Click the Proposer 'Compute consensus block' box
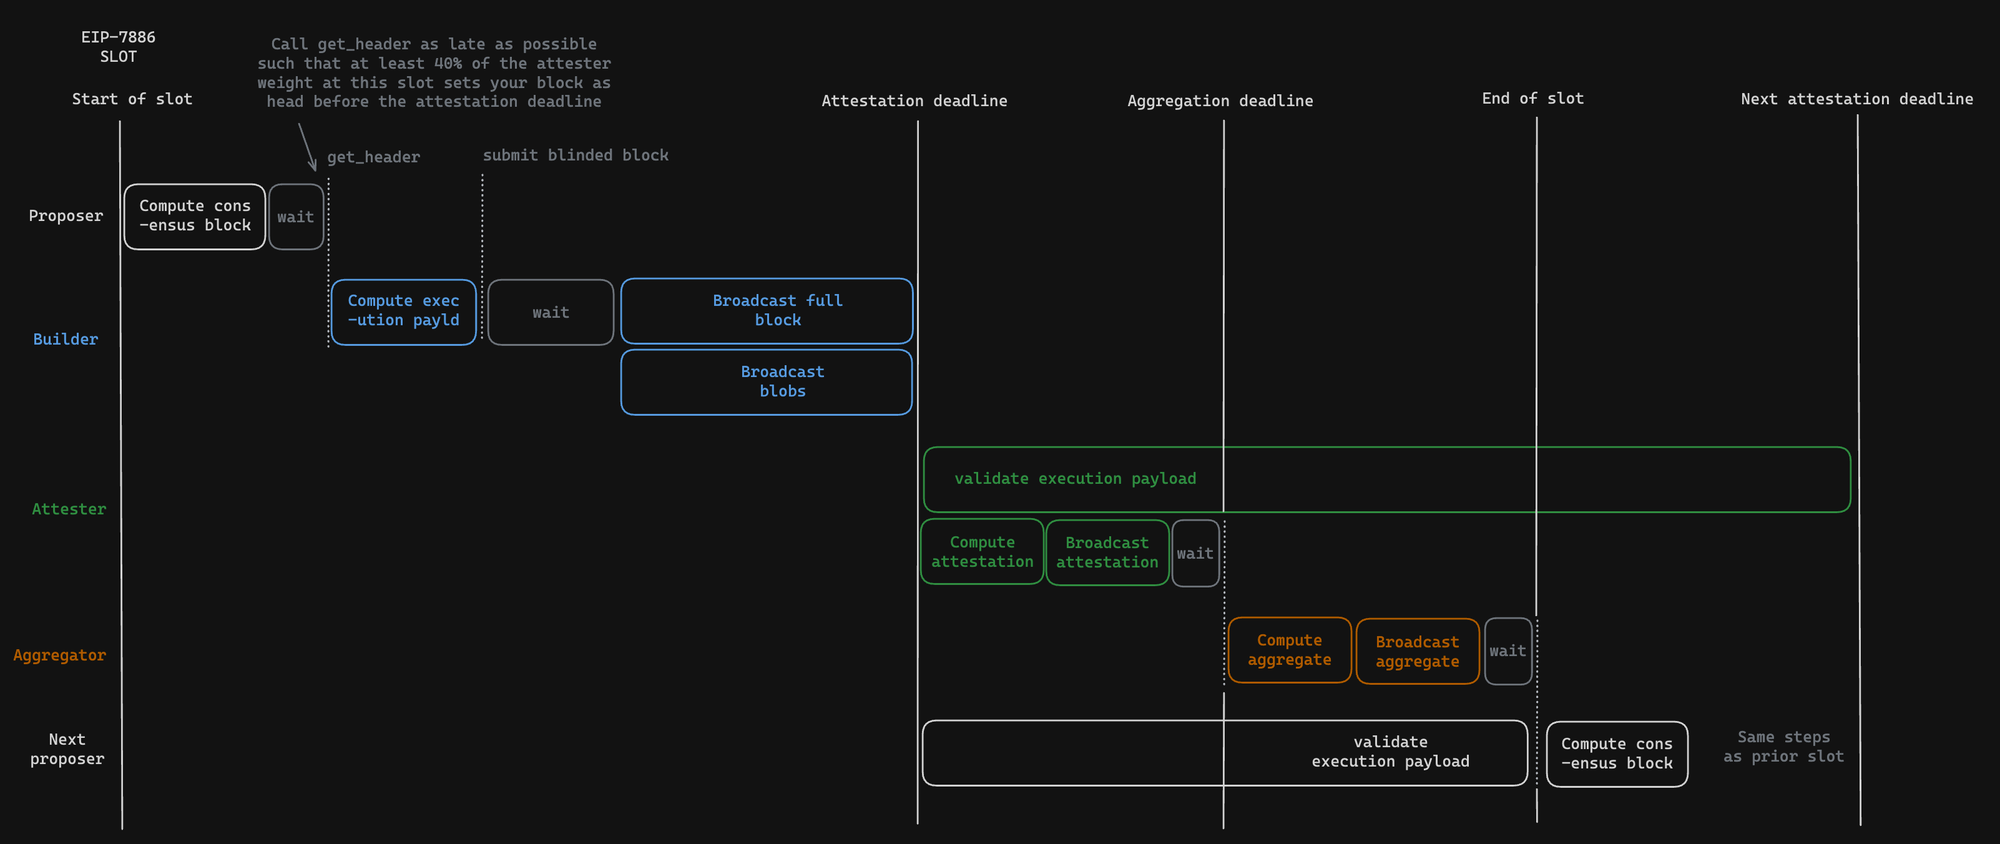The image size is (2000, 844). click(x=195, y=216)
